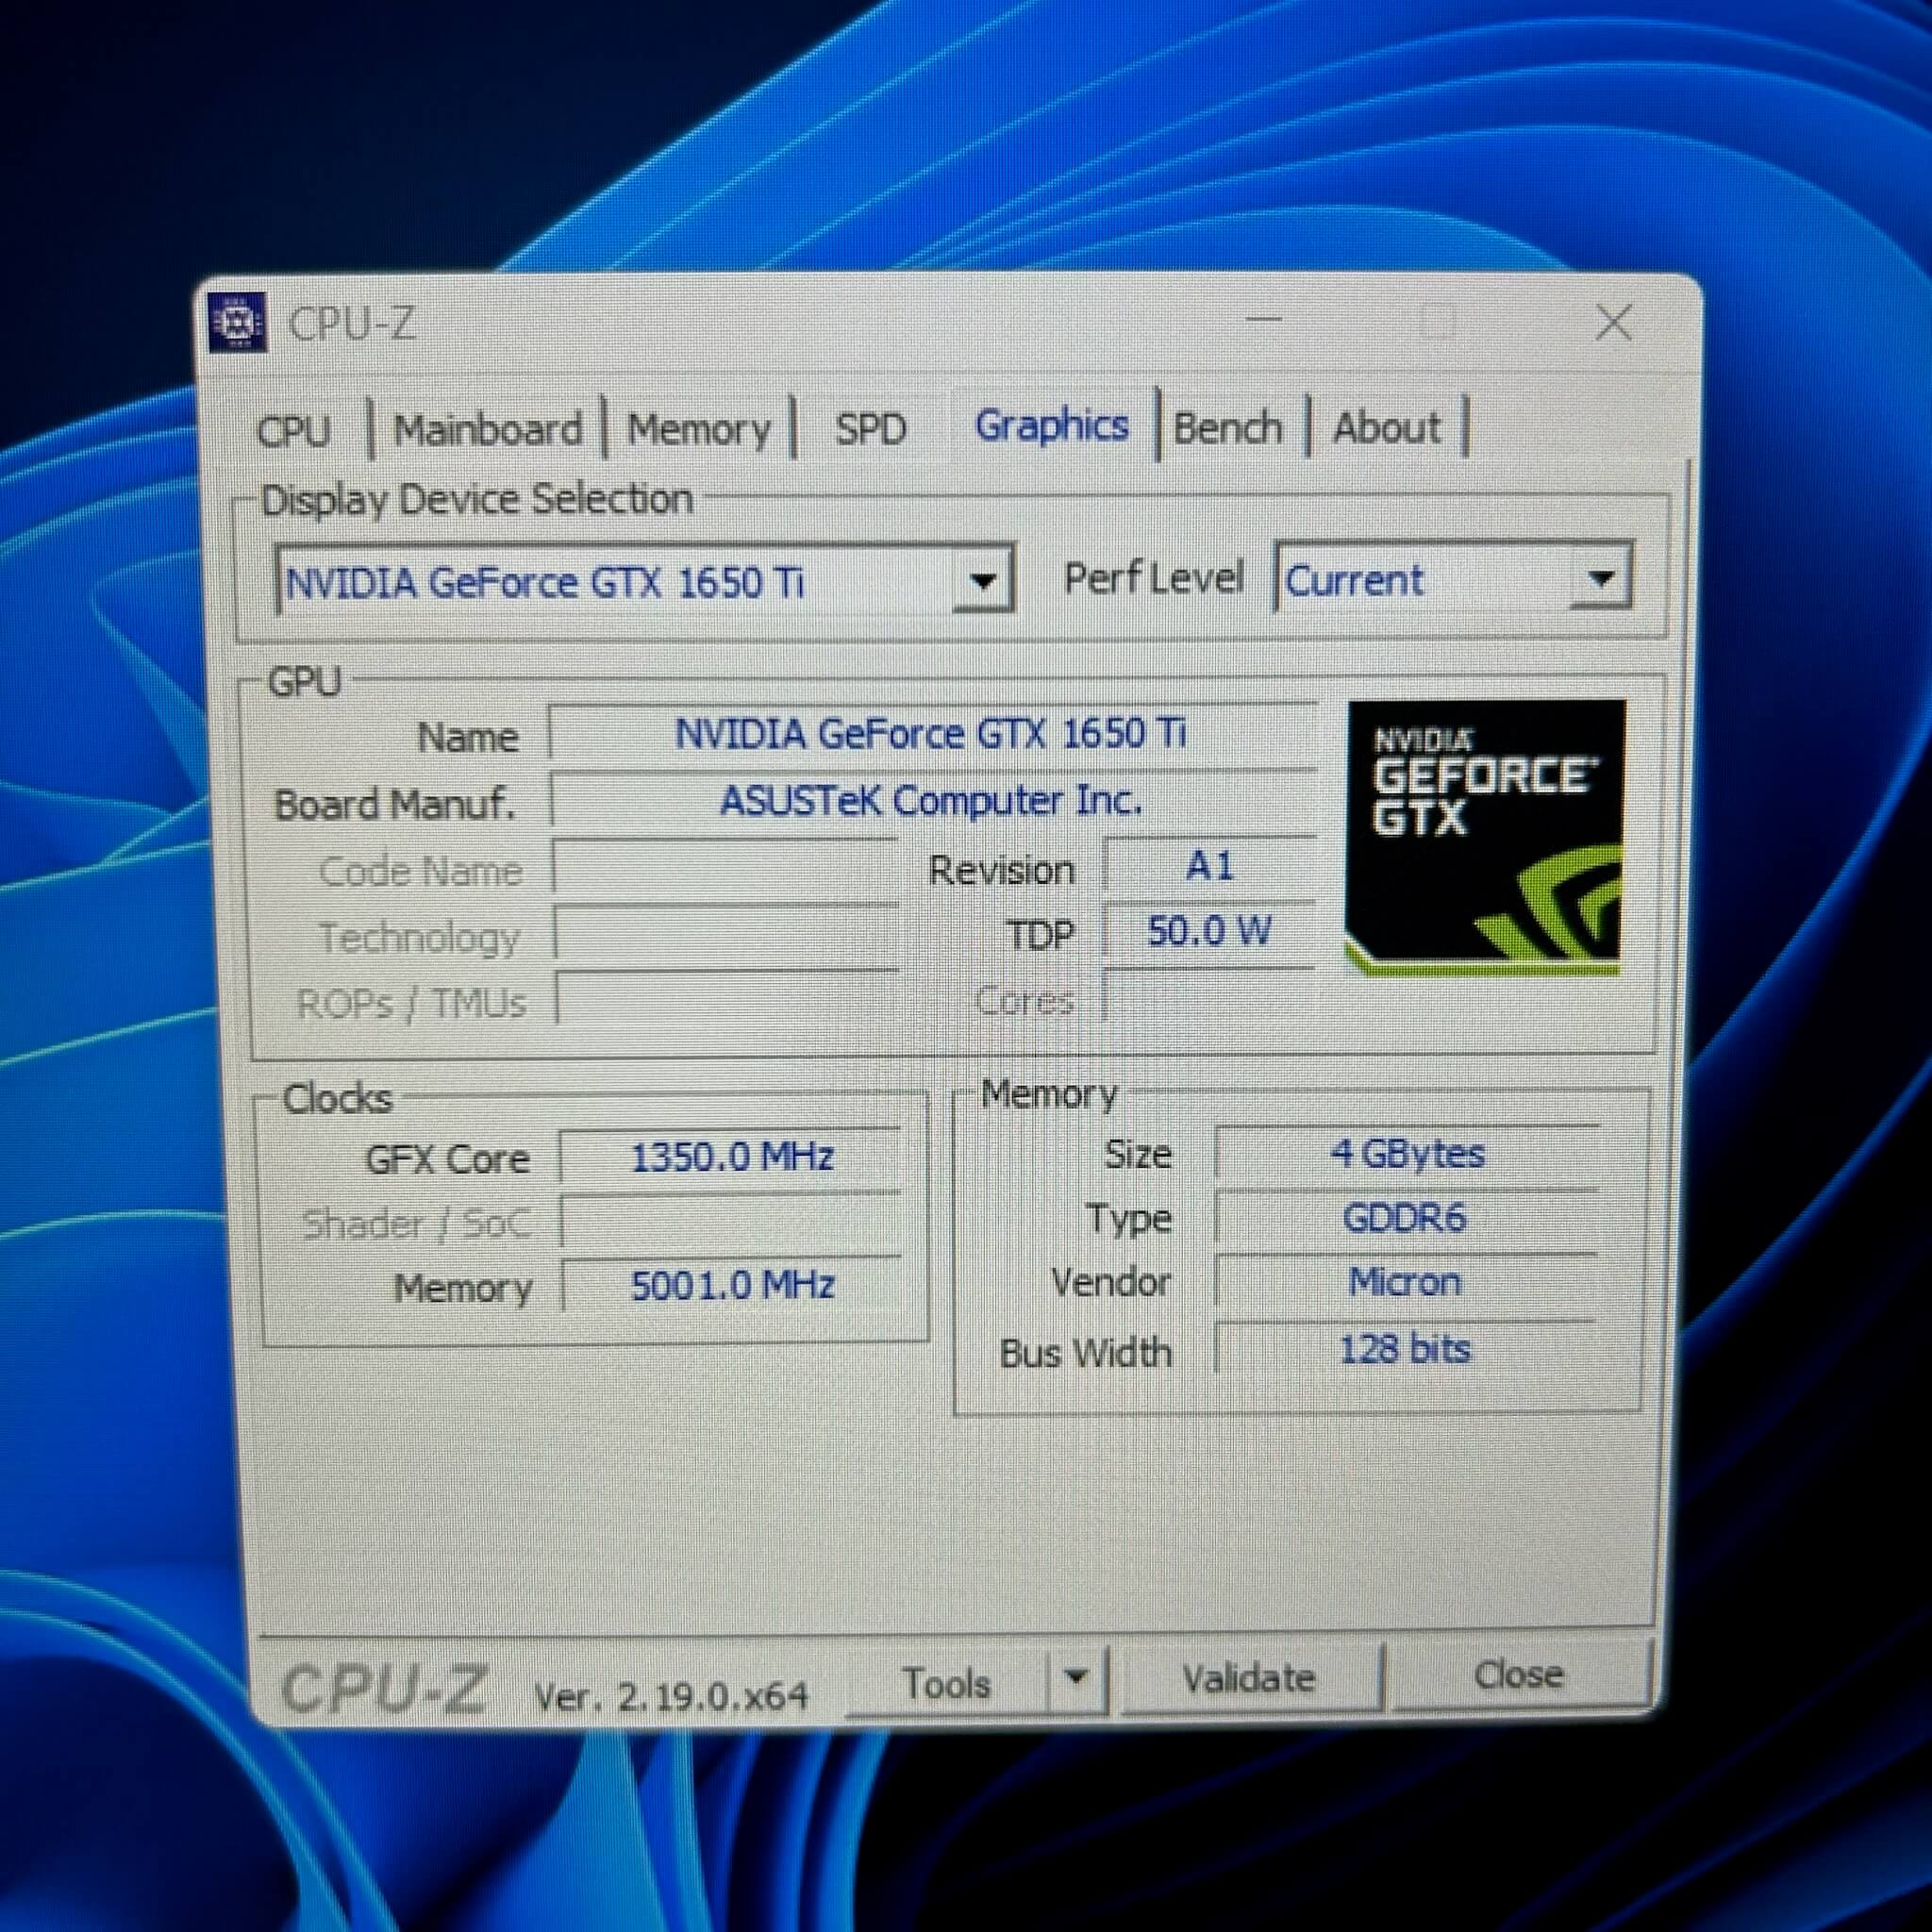The height and width of the screenshot is (1932, 1932).
Task: Open the About tab
Action: point(1386,428)
